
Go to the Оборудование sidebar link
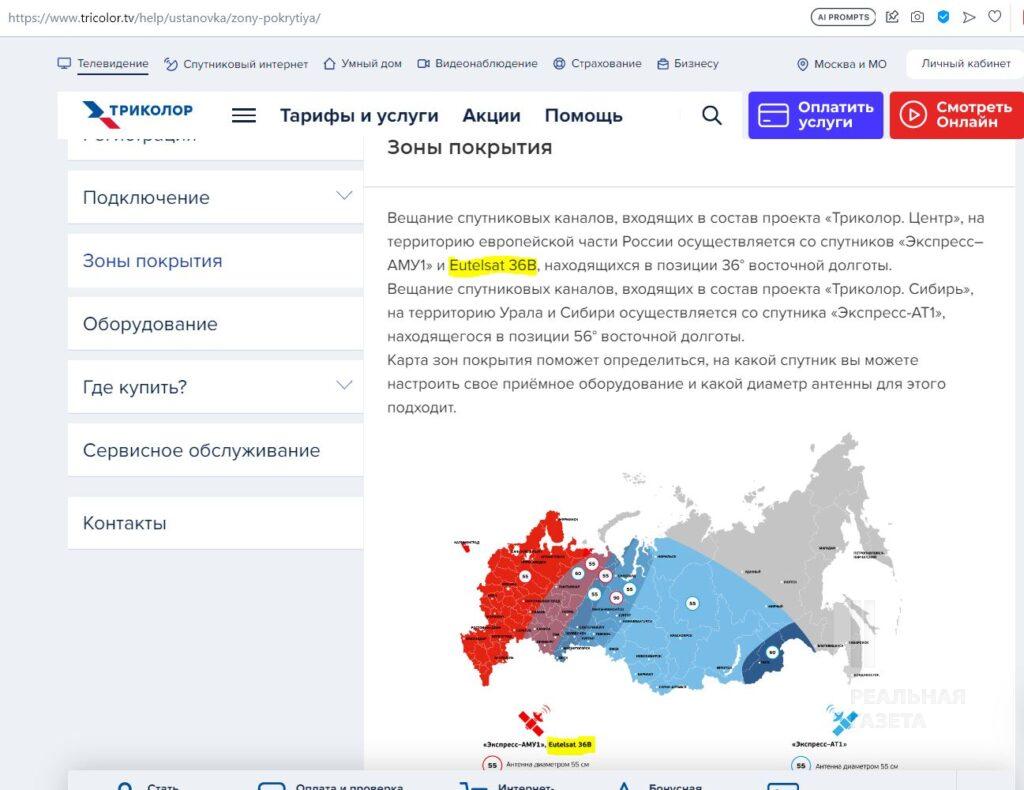(x=150, y=324)
